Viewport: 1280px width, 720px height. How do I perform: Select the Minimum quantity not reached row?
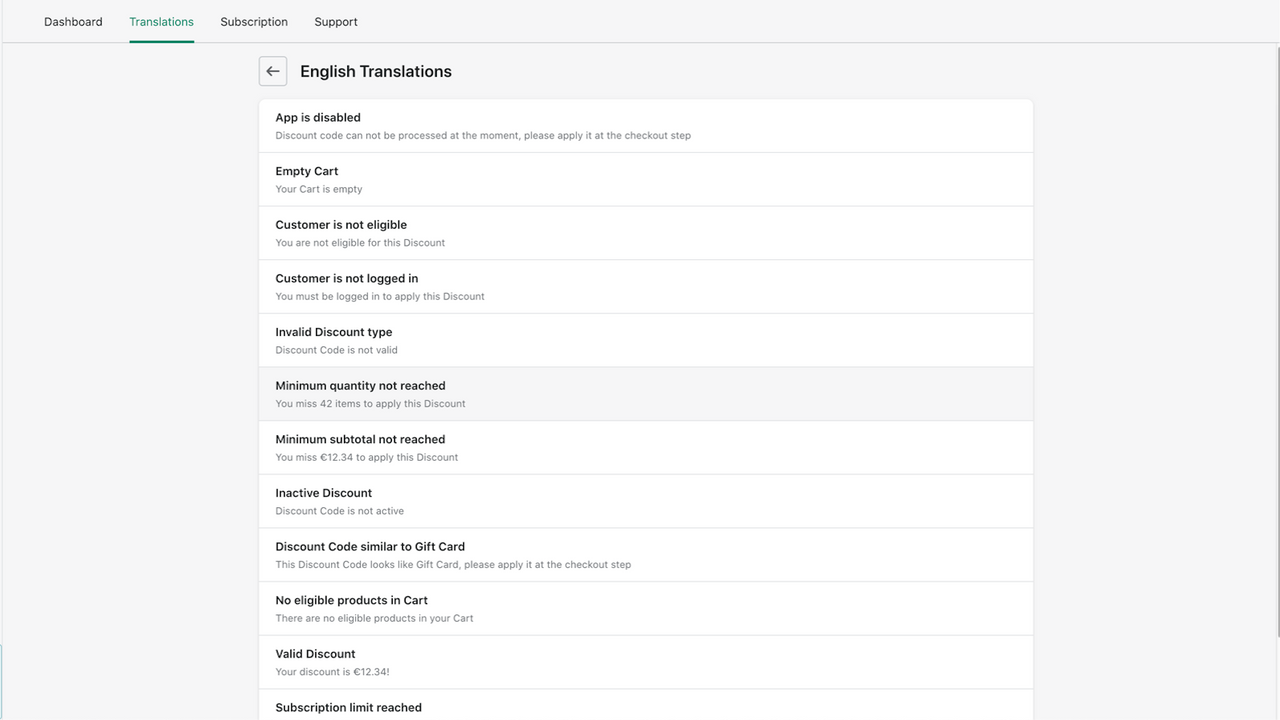pos(646,393)
